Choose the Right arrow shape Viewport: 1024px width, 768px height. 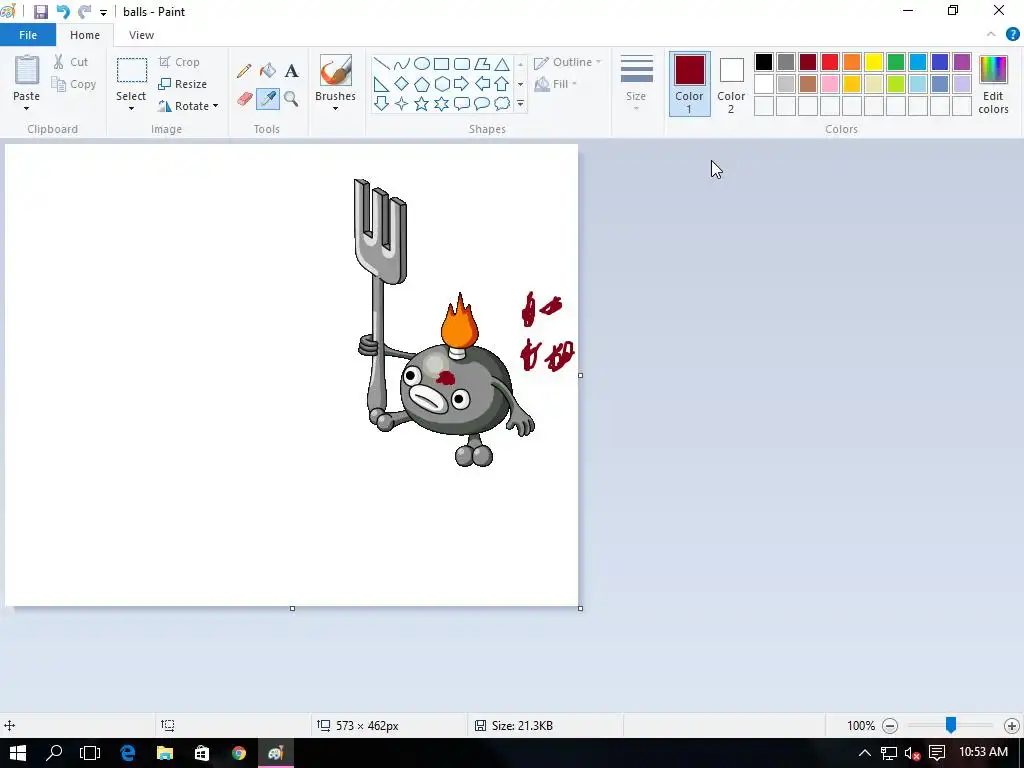[x=462, y=84]
